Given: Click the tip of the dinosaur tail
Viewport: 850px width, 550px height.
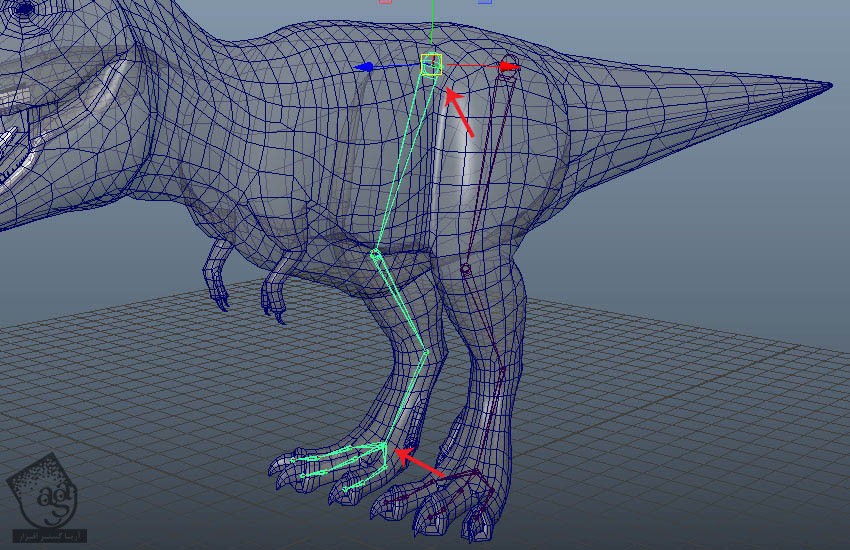Looking at the screenshot, I should (826, 86).
